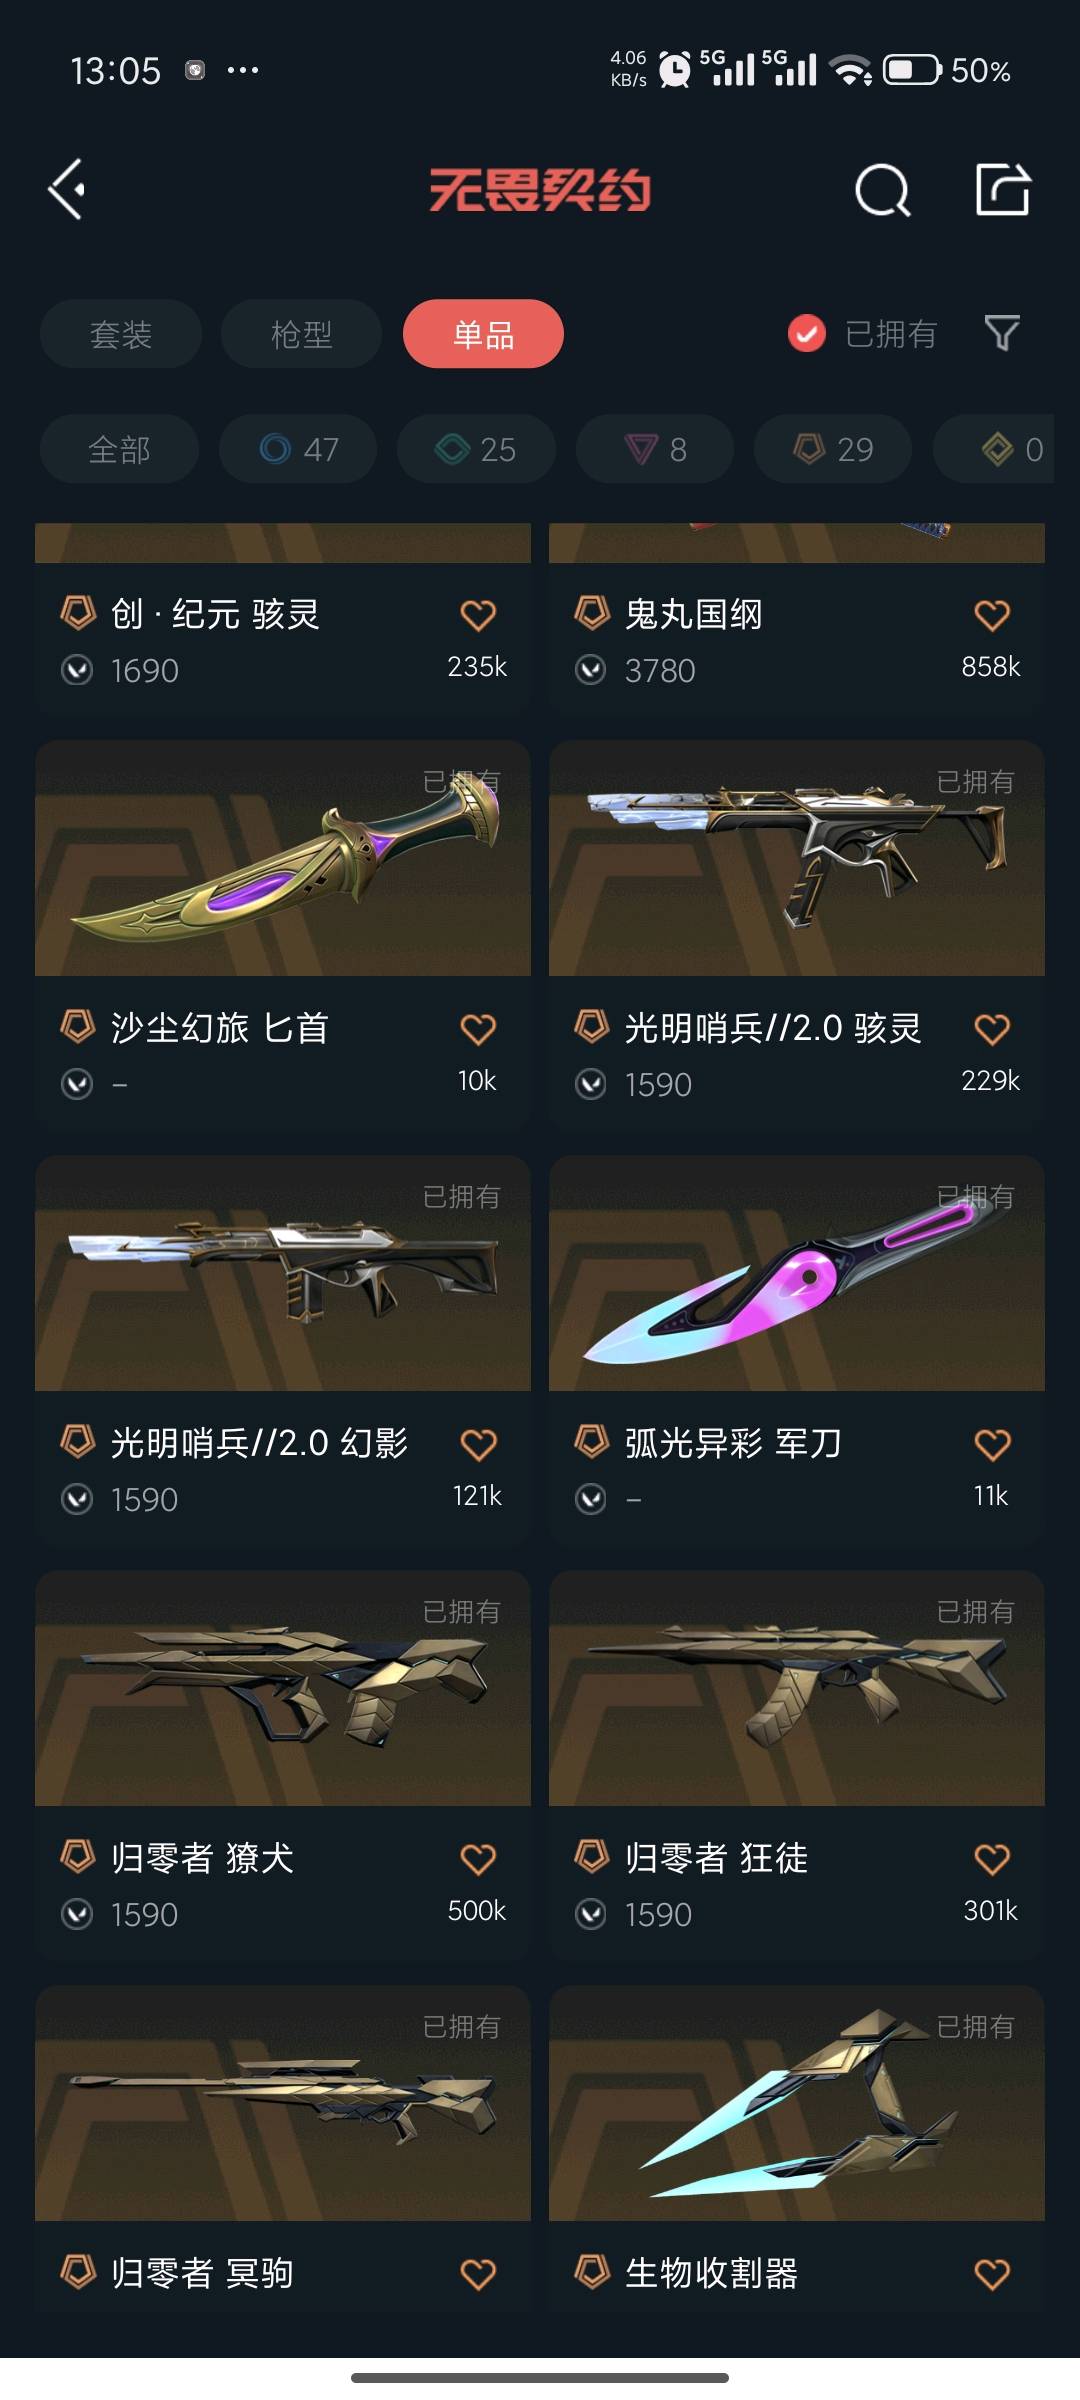Image resolution: width=1080 pixels, height=2400 pixels.
Task: Filter by blue tier showing 47
Action: [298, 449]
